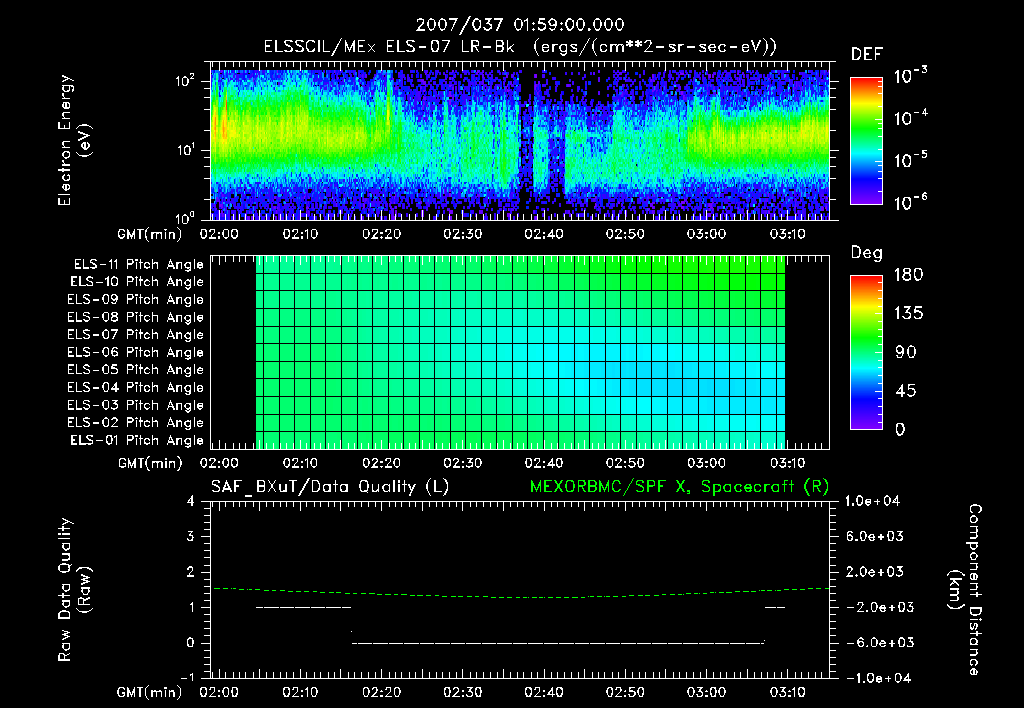Select the ELSSCIL/MEx ELS-07 LR-Bk plot title
This screenshot has height=708, width=1024.
(x=520, y=47)
